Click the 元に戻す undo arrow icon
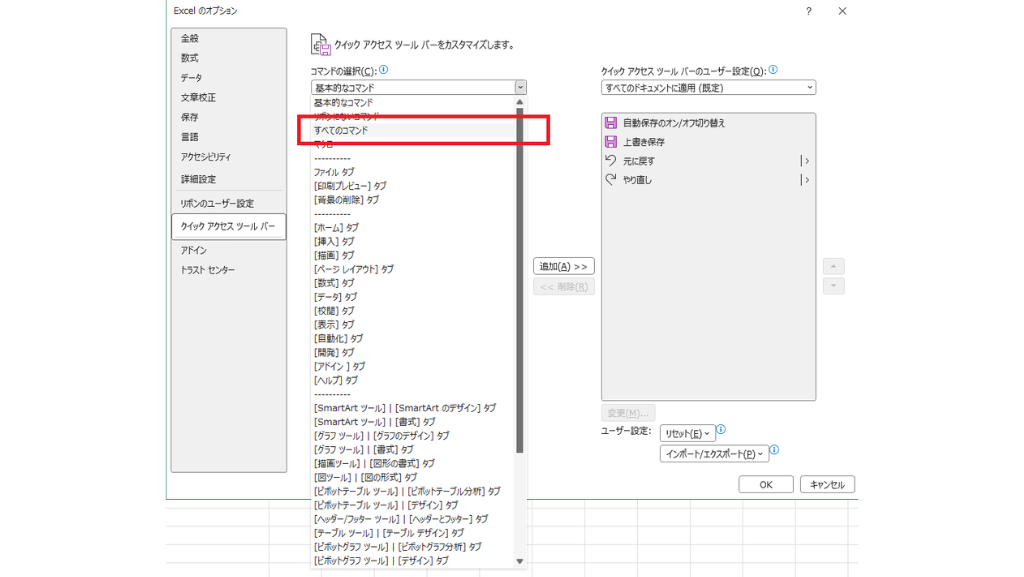 611,161
